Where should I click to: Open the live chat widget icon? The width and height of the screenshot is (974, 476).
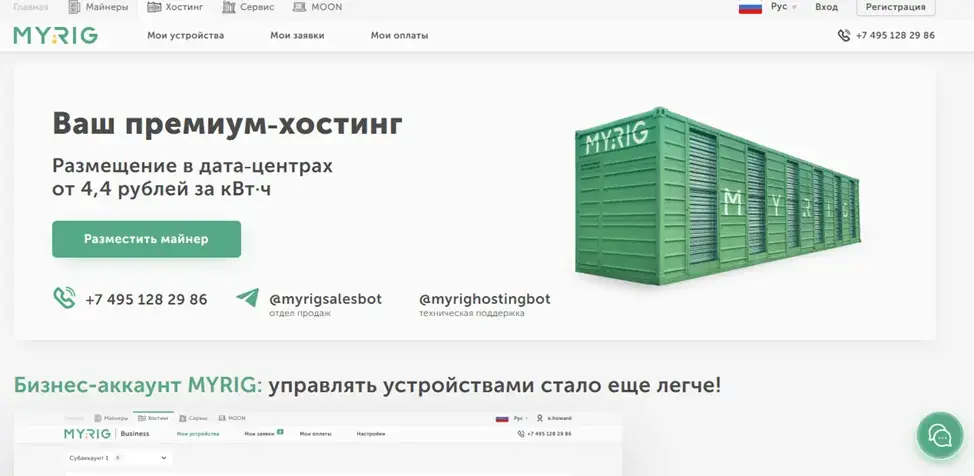tap(940, 436)
